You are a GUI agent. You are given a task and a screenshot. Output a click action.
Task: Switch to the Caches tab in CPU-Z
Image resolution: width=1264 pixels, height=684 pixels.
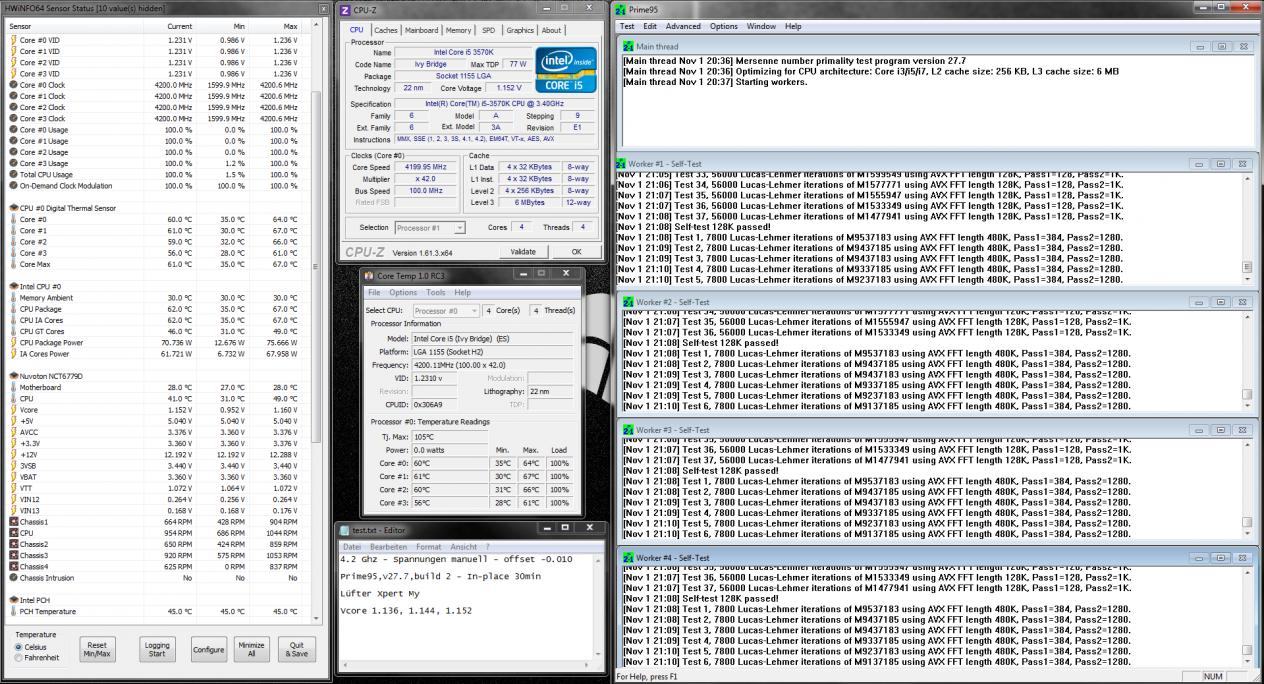click(385, 30)
